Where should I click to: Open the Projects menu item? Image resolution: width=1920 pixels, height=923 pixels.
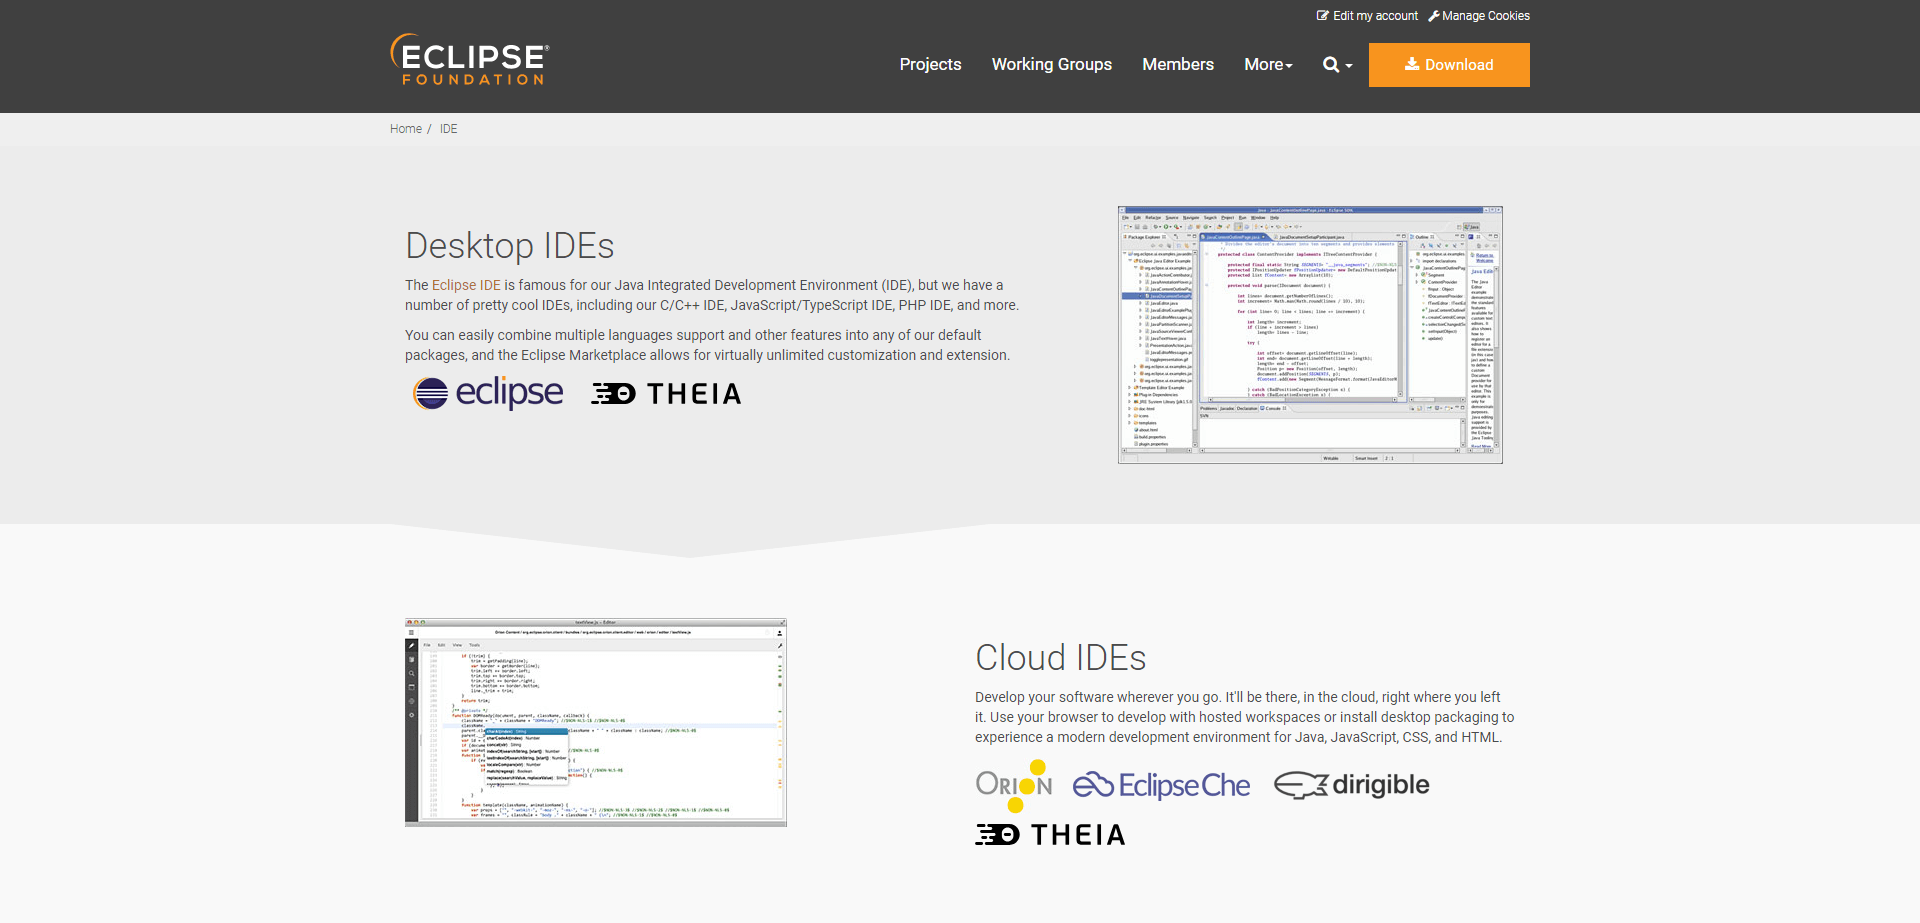(930, 64)
